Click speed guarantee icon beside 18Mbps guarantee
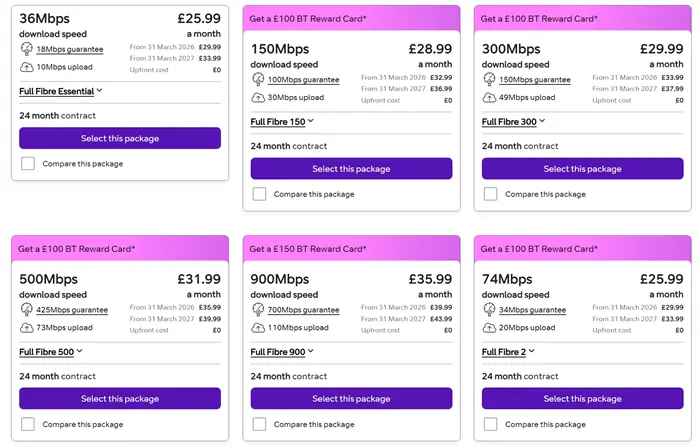This screenshot has height=447, width=700. click(26, 48)
